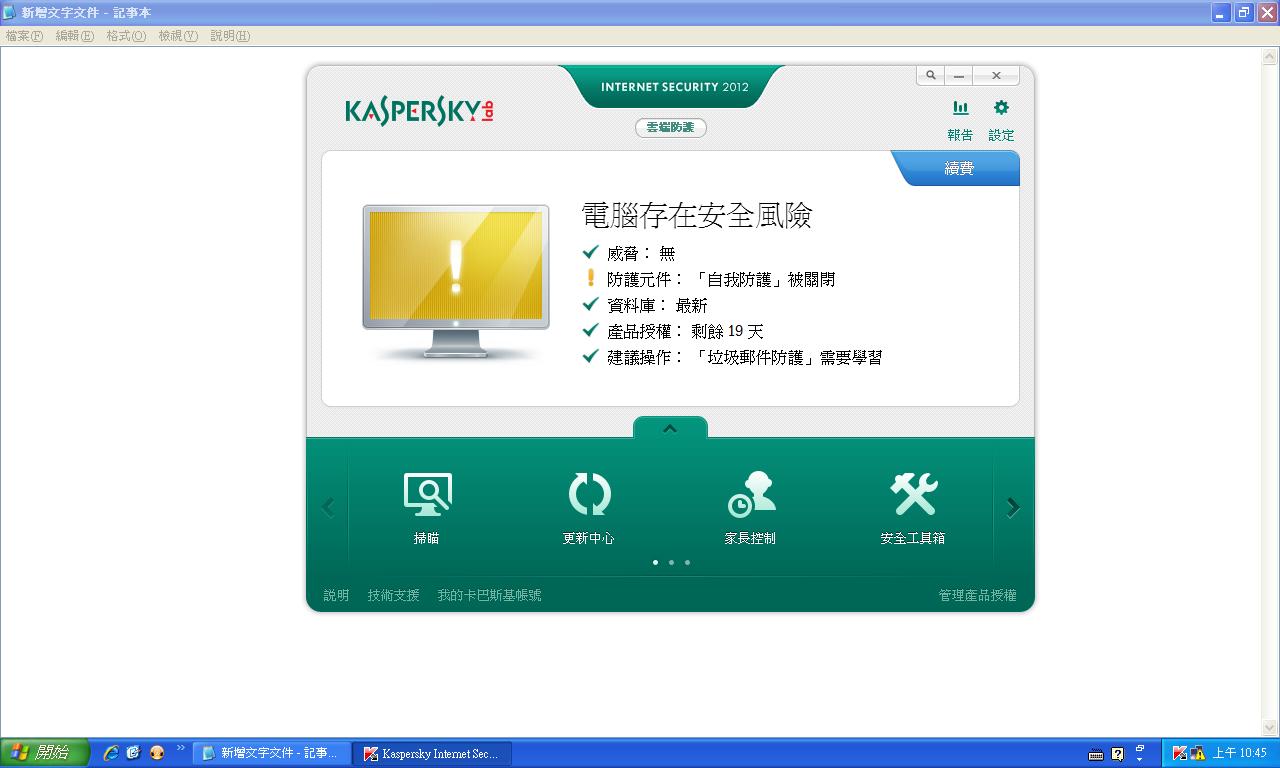Image resolution: width=1280 pixels, height=768 pixels.
Task: Launch Firefox from the quick launch bar
Action: (156, 753)
